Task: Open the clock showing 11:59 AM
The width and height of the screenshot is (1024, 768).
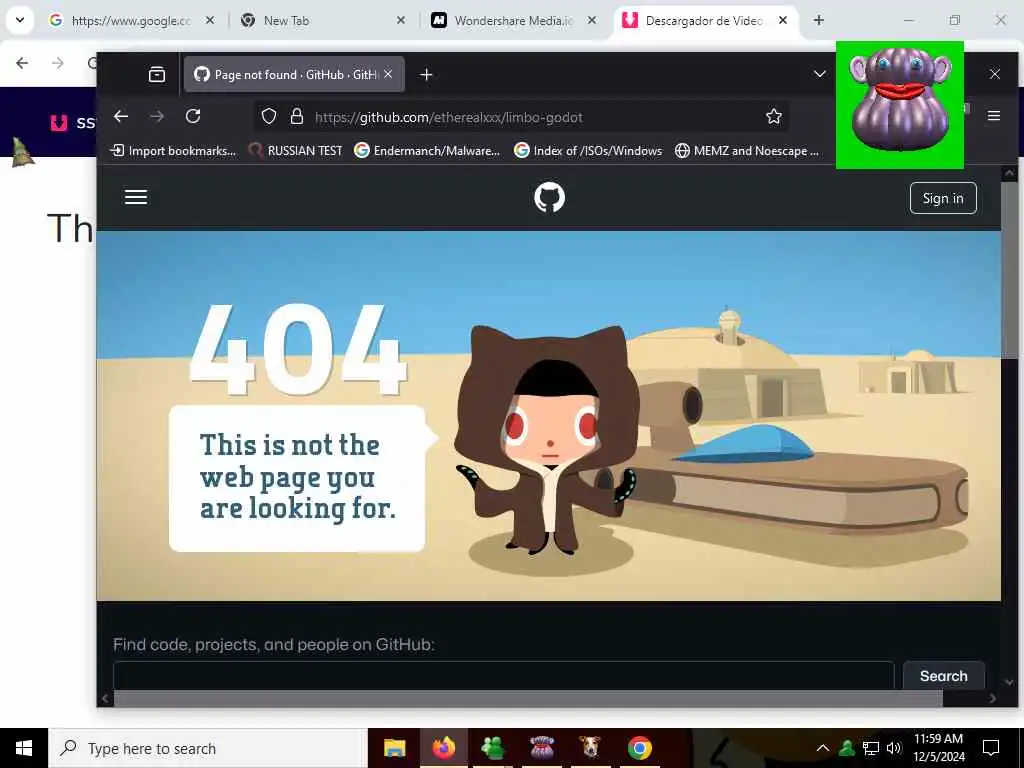Action: (938, 748)
